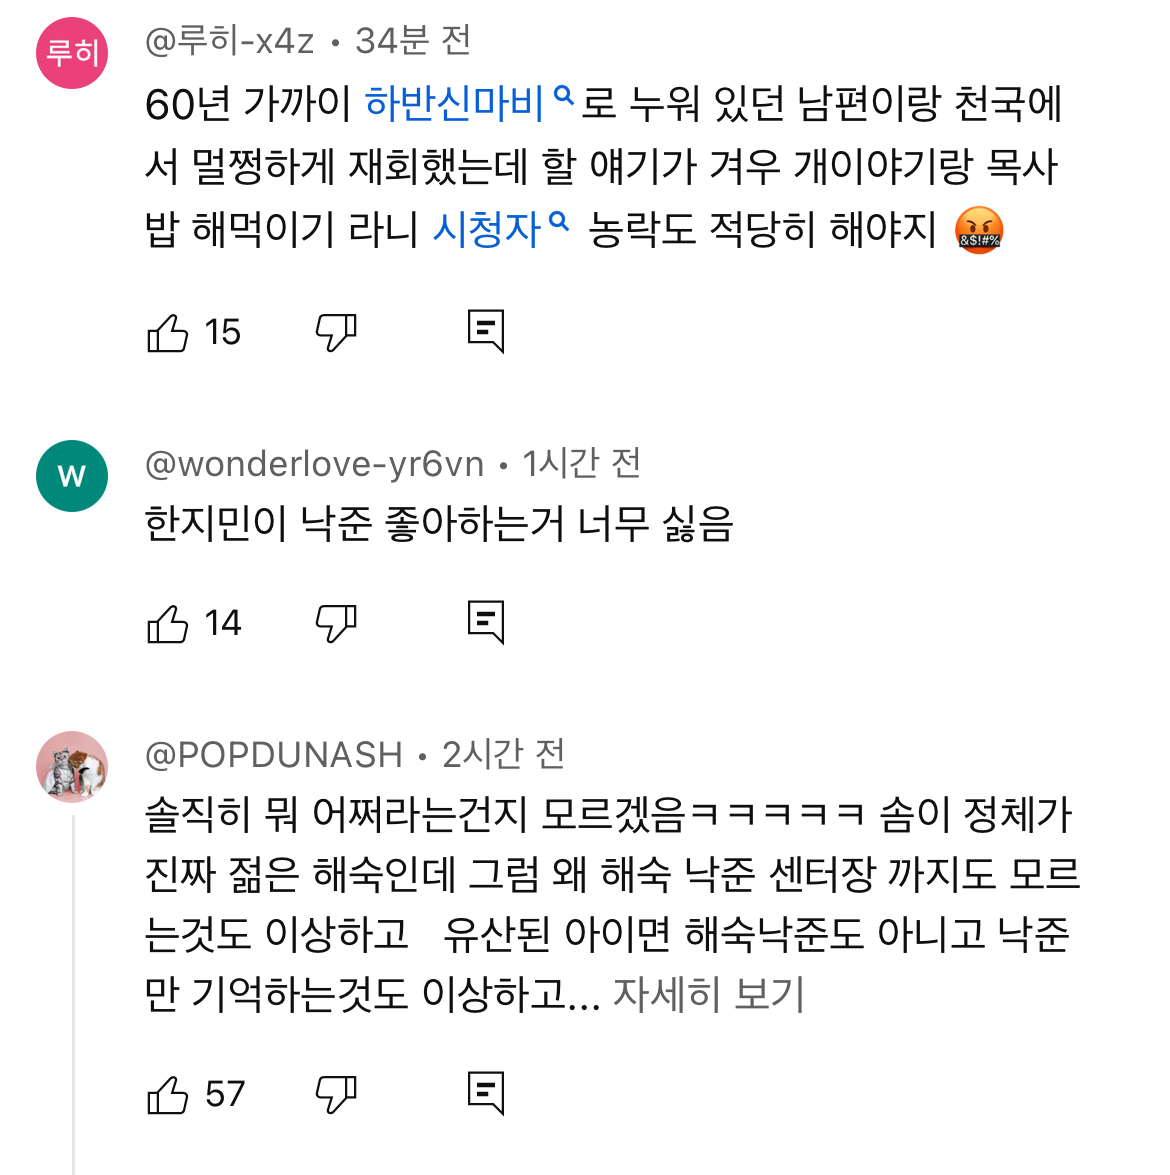Screen dimensions: 1170x1175
Task: Dislike the @POPDUNASH comment
Action: point(336,1094)
